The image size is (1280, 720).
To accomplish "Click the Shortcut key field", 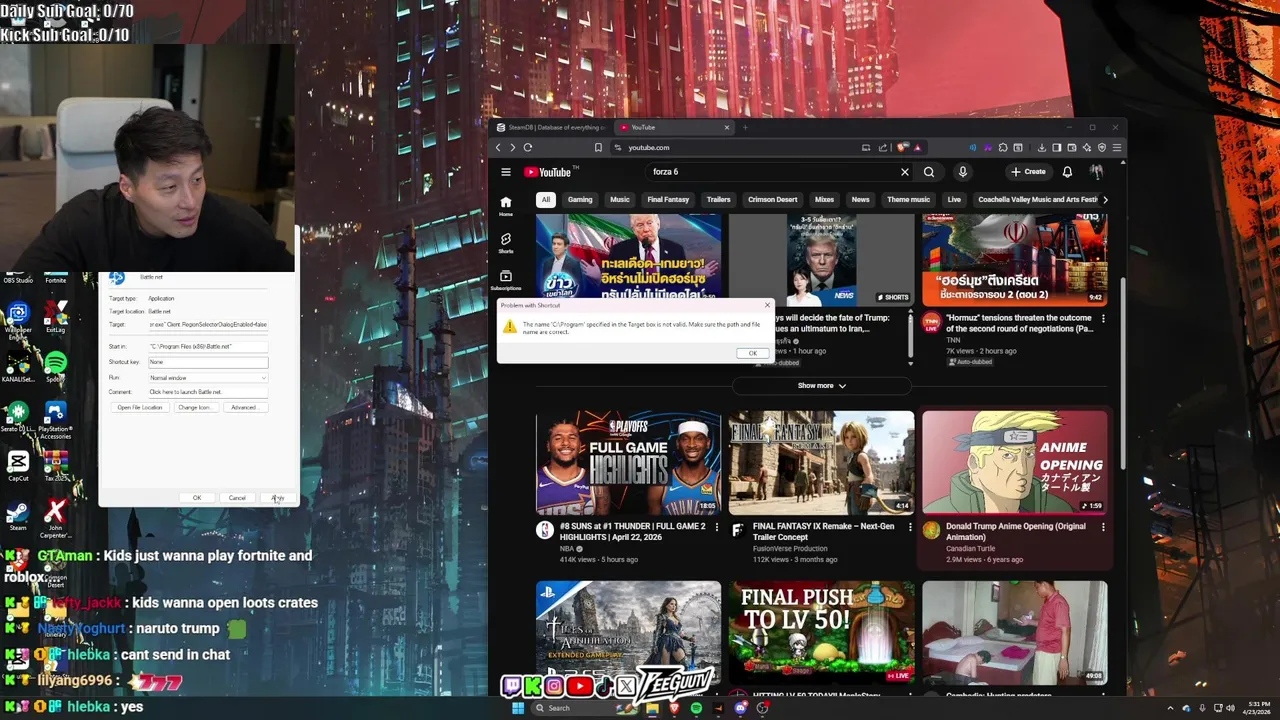I will 208,362.
